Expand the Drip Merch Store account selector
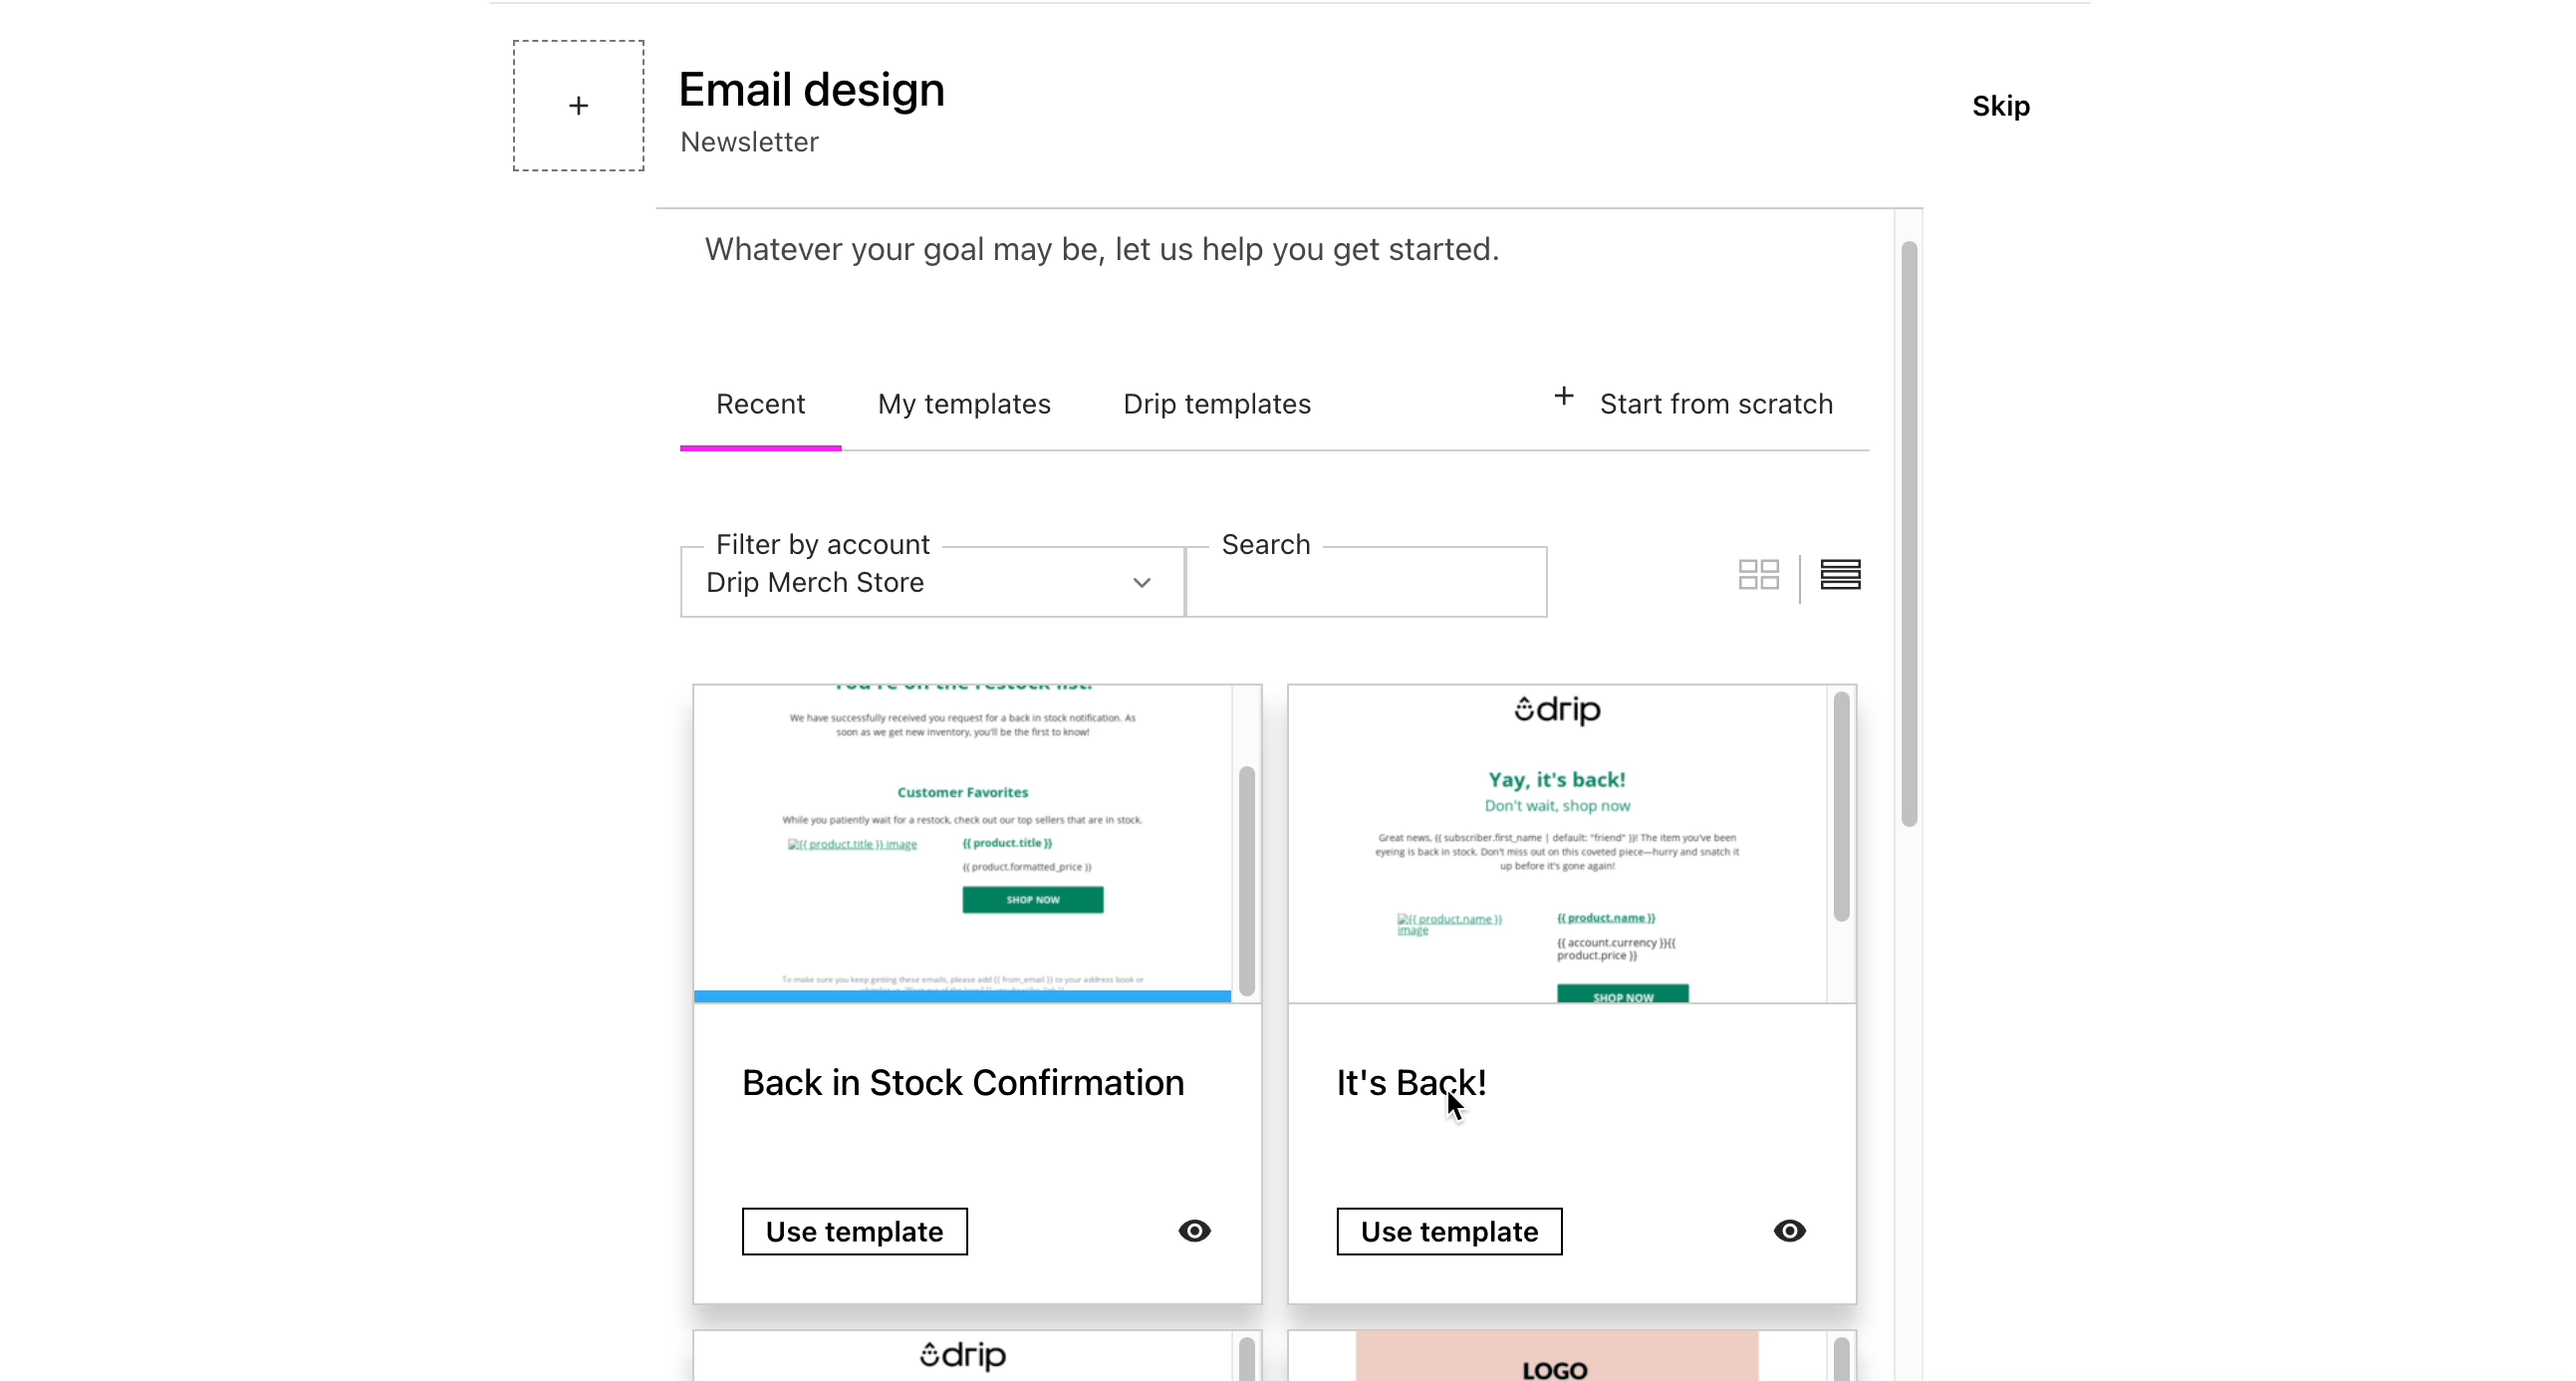Viewport: 2576px width, 1381px height. (1141, 582)
